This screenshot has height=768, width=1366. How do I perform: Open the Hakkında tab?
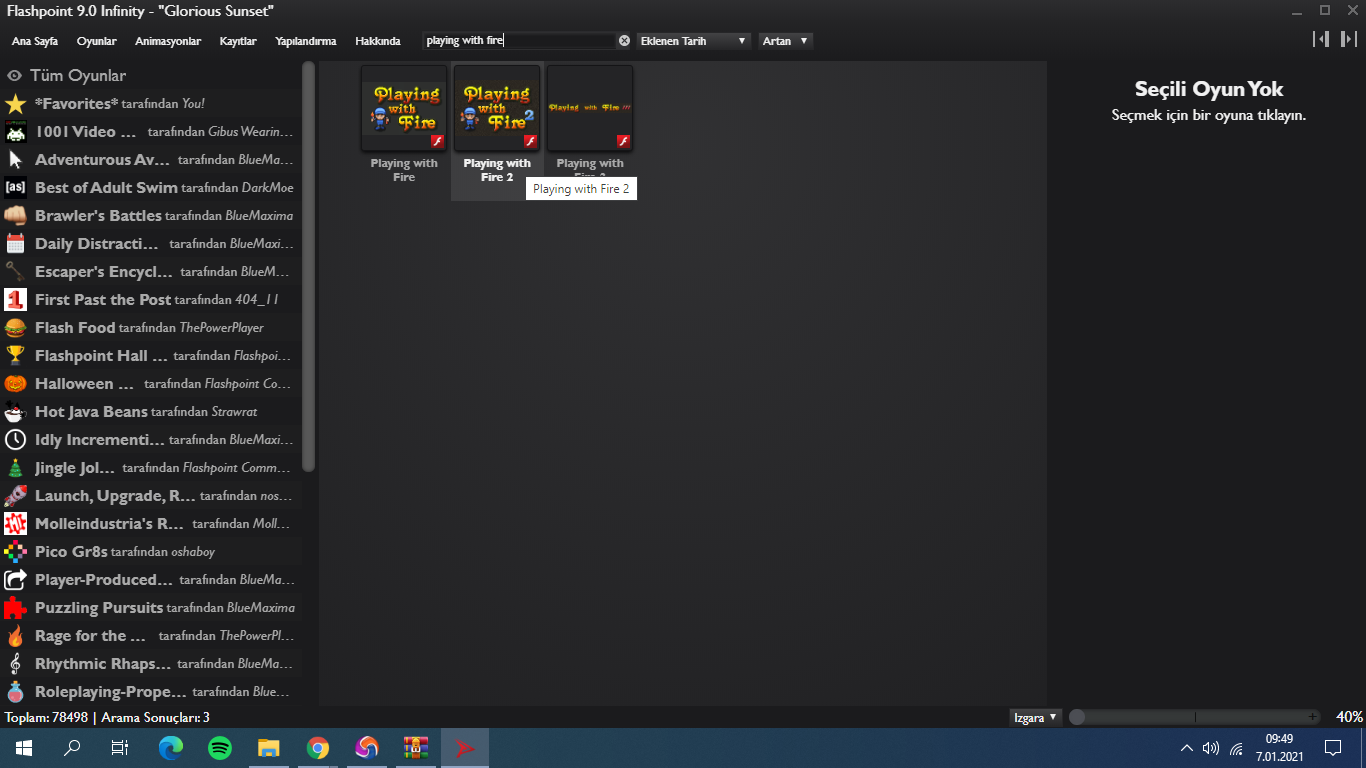click(378, 41)
